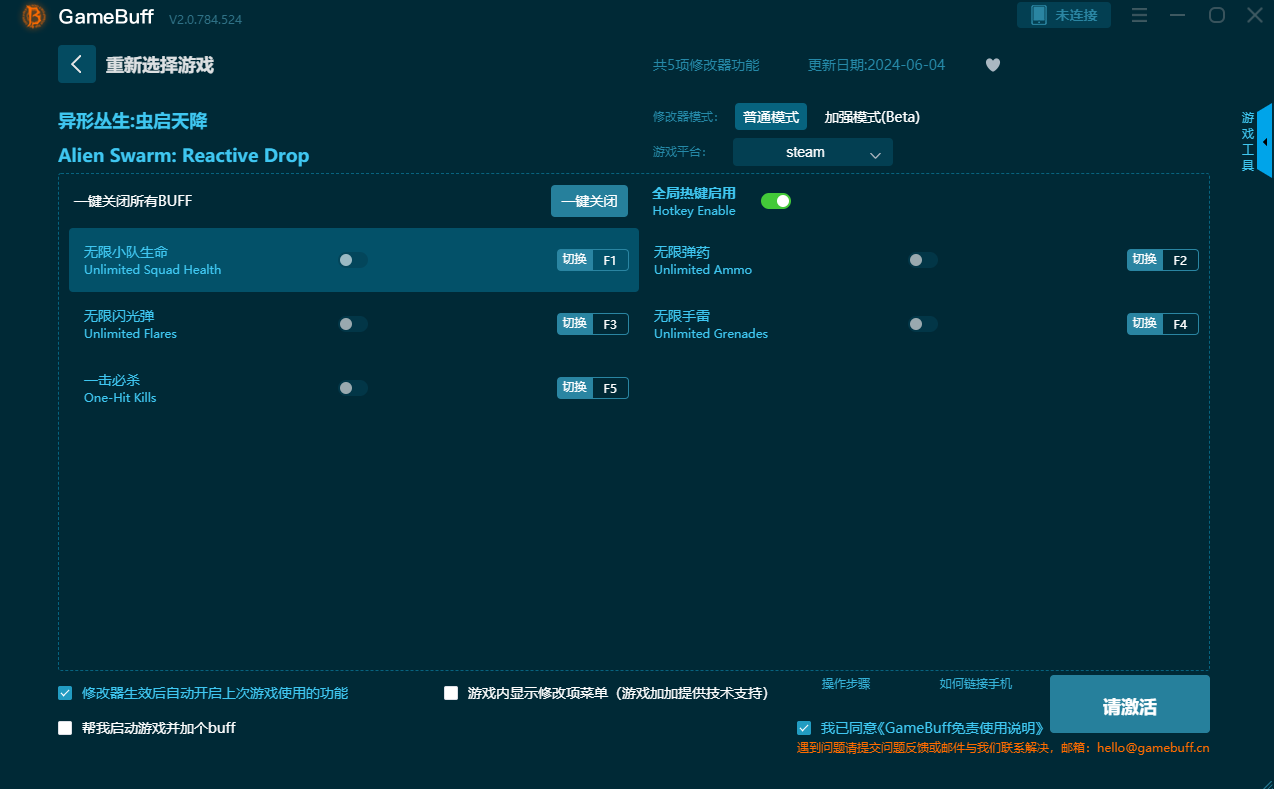
Task: Open the steam platform dropdown
Action: (x=812, y=152)
